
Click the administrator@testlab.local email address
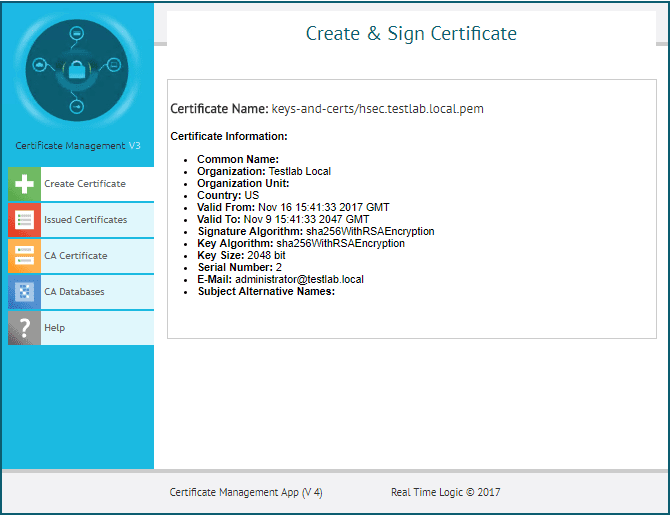point(300,280)
